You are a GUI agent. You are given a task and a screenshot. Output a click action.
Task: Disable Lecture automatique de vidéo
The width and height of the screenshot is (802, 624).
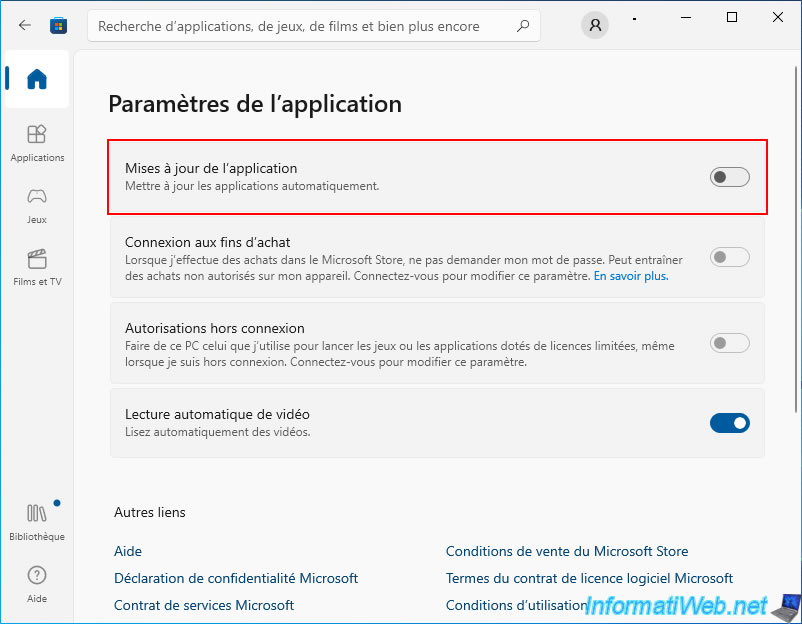(x=729, y=423)
